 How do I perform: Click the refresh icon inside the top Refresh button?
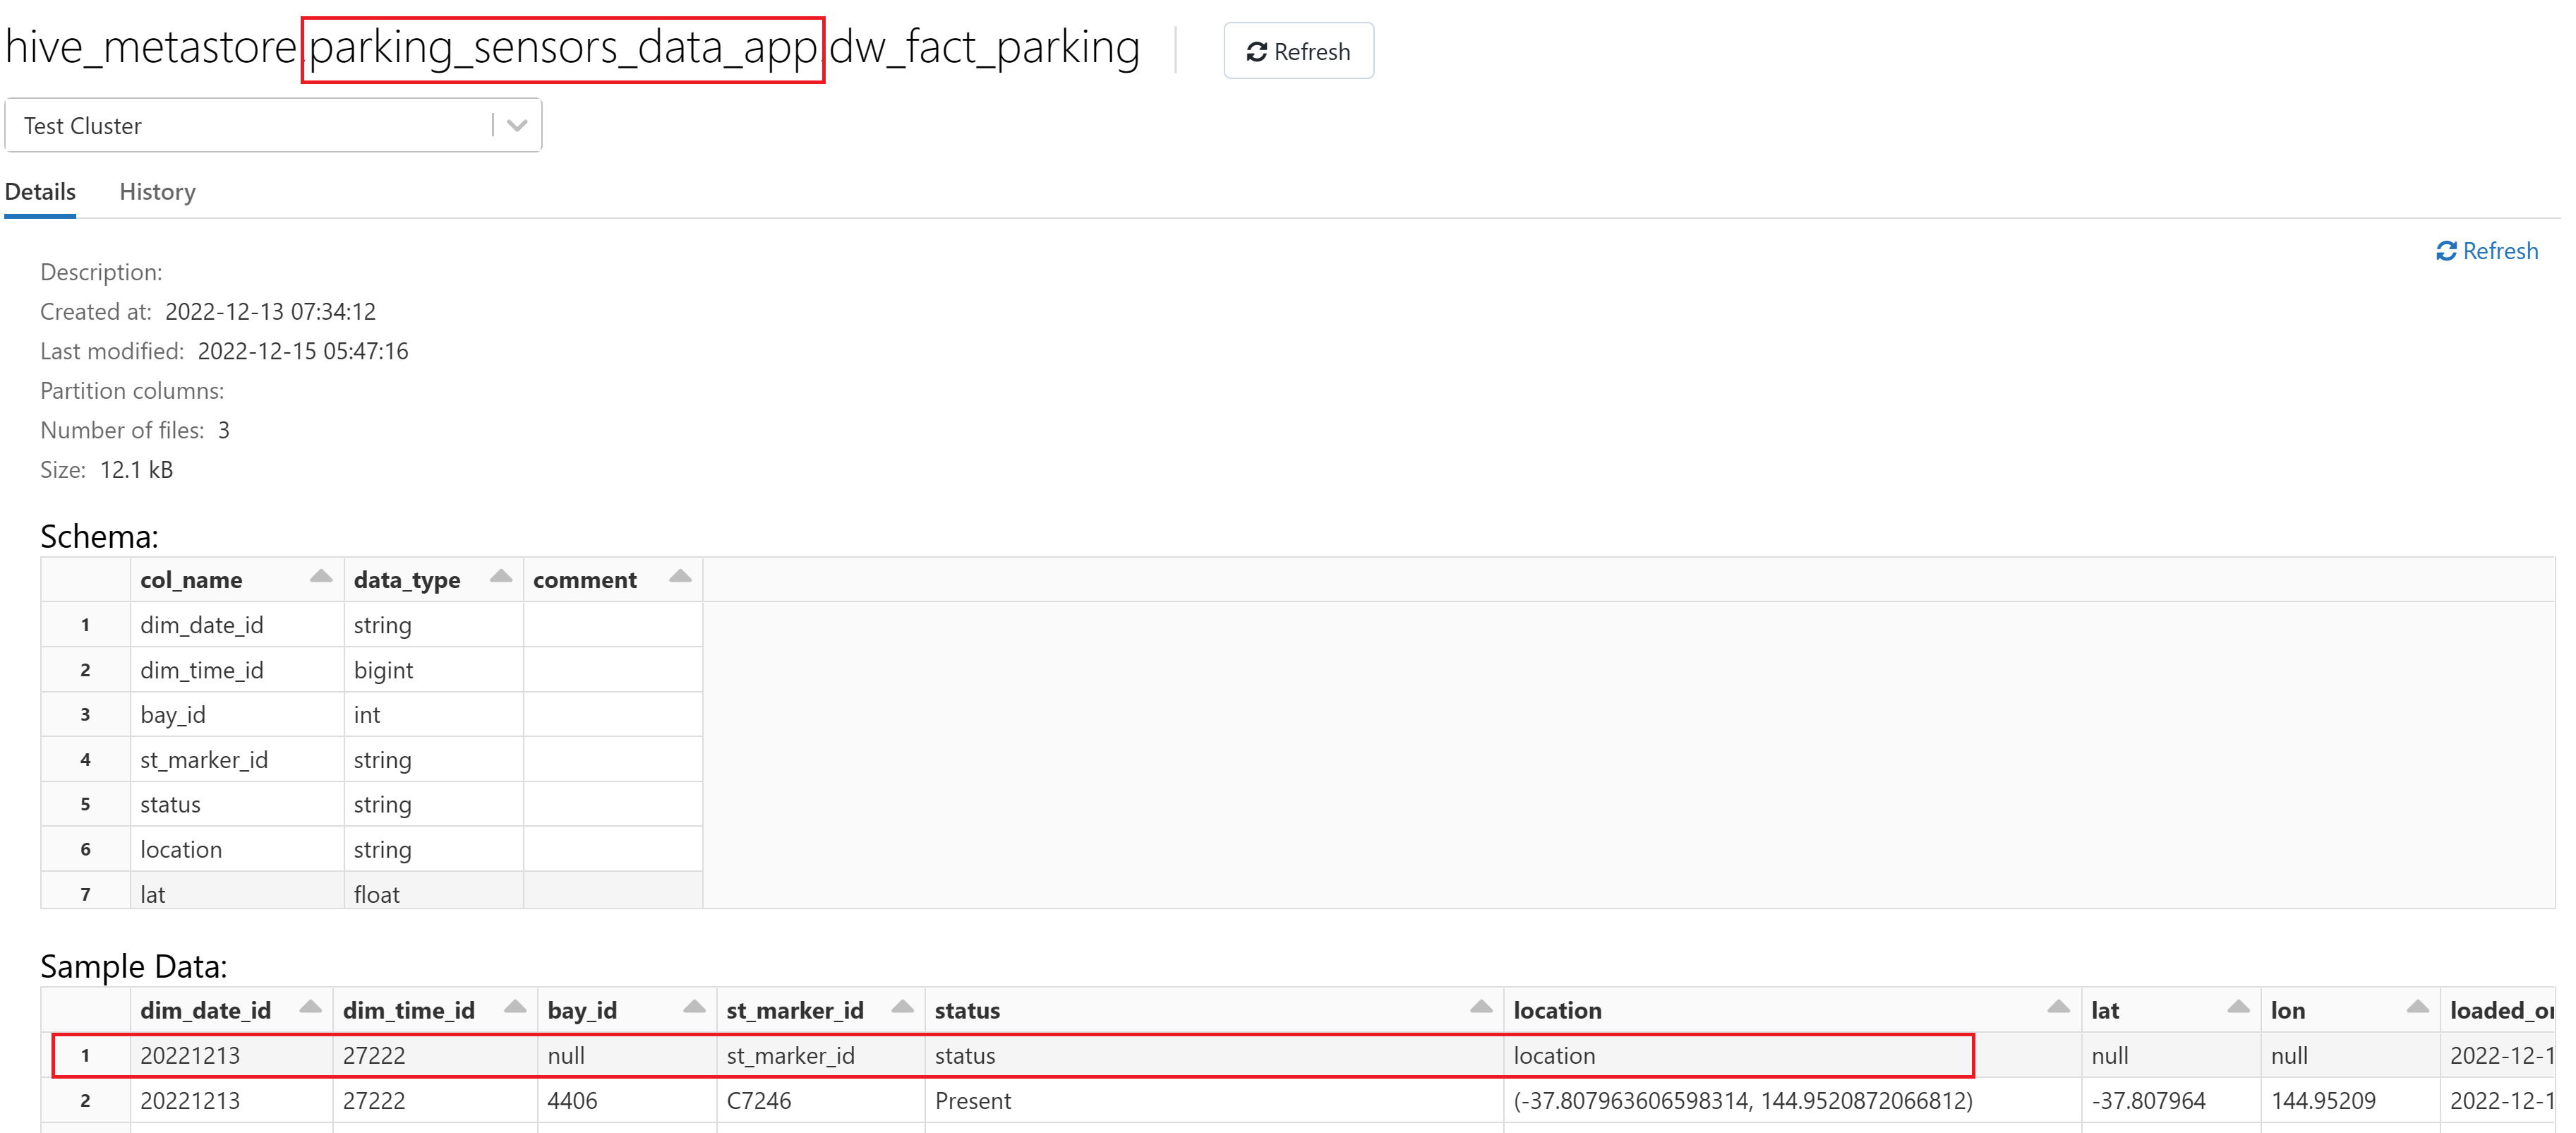pyautogui.click(x=1258, y=51)
